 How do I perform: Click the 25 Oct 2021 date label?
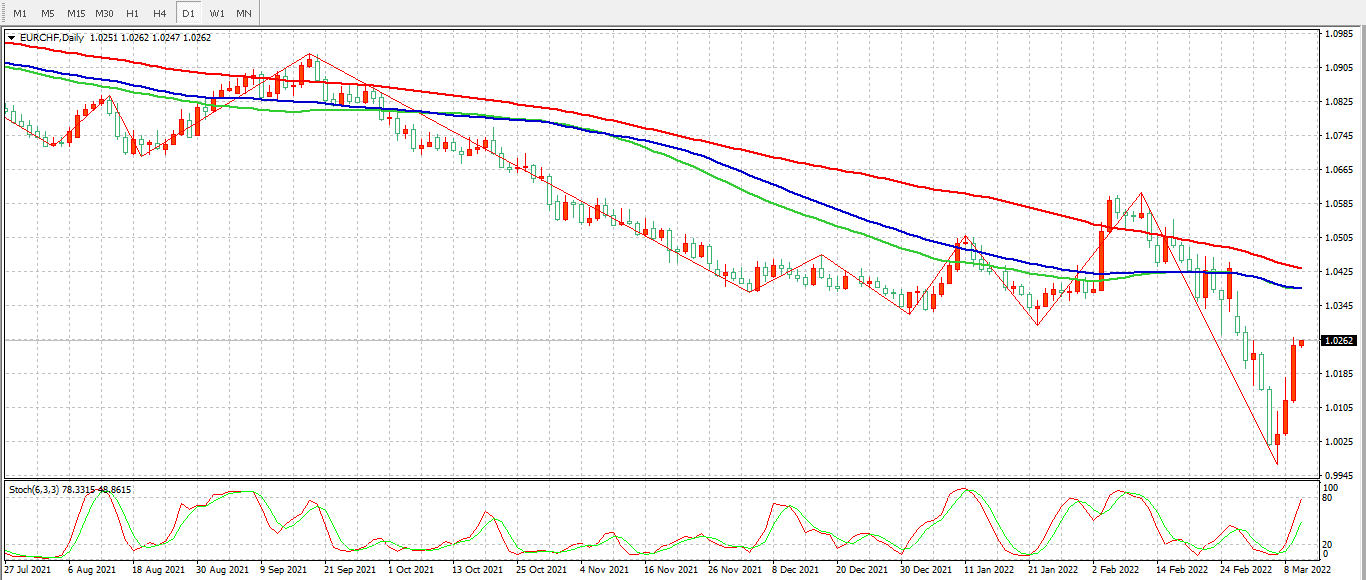(540, 569)
